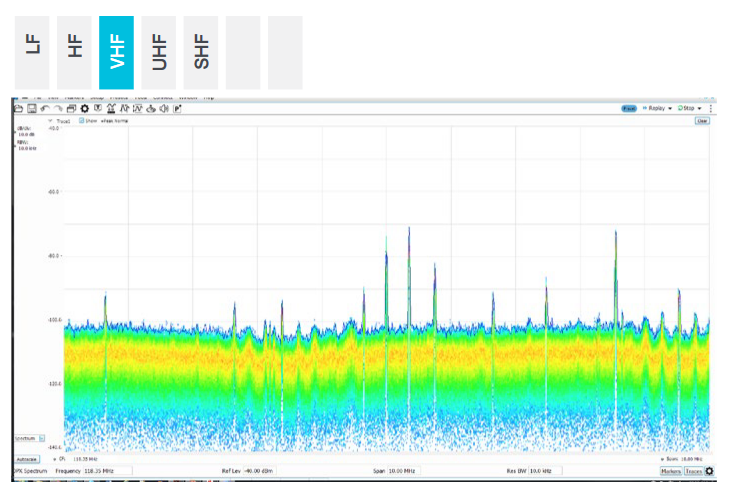Click the save disk icon

point(31,108)
